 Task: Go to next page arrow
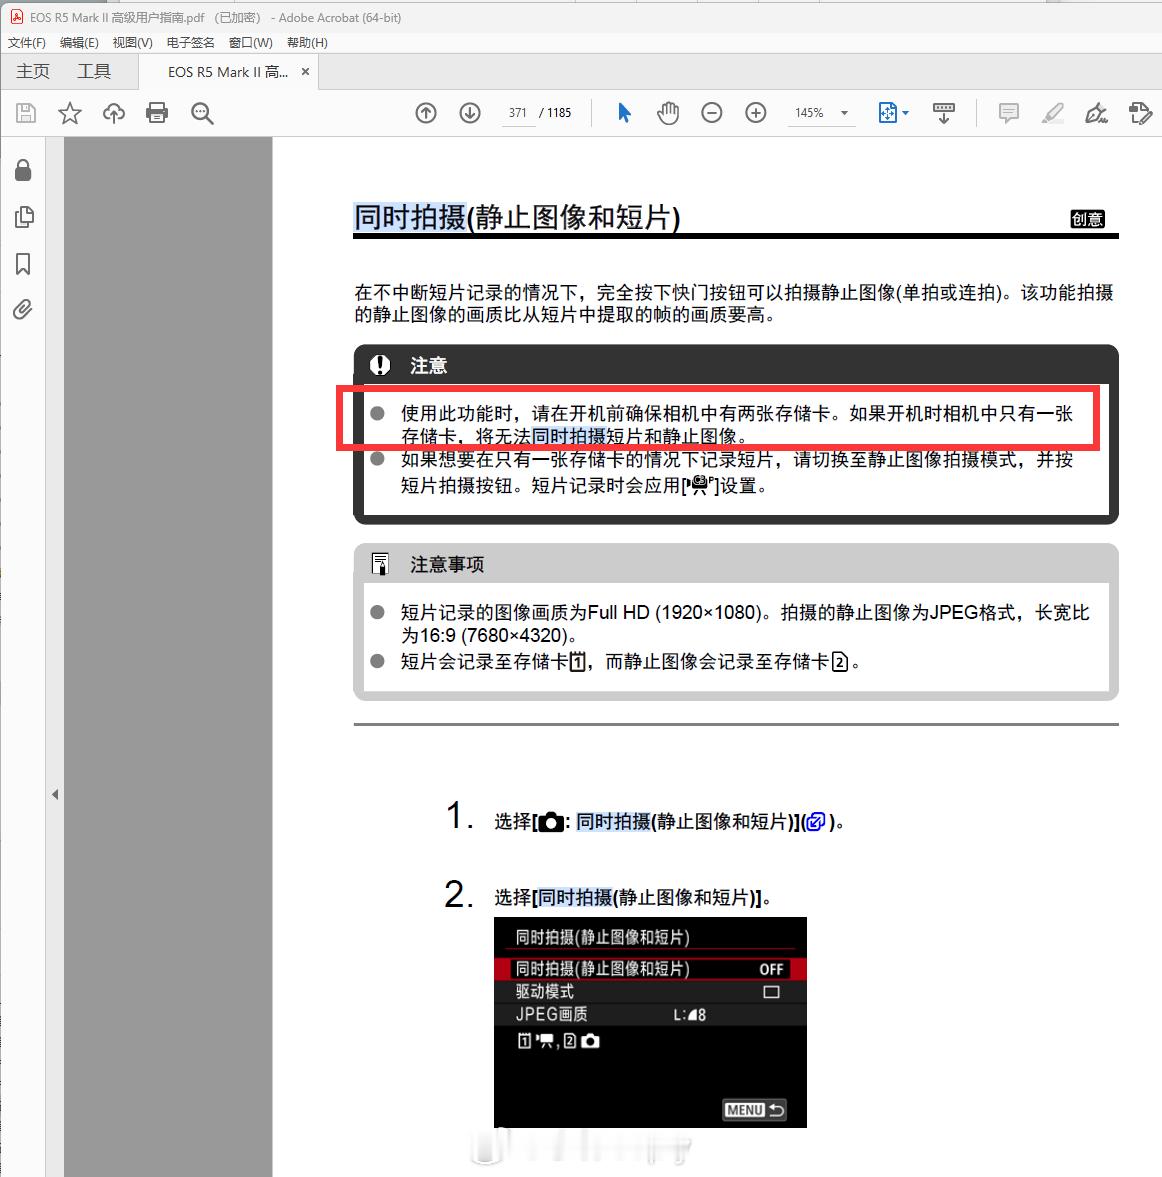pyautogui.click(x=470, y=113)
